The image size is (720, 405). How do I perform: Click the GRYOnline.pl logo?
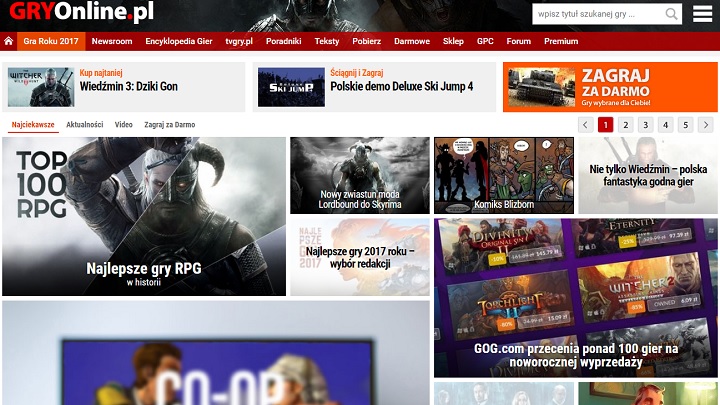coord(81,13)
